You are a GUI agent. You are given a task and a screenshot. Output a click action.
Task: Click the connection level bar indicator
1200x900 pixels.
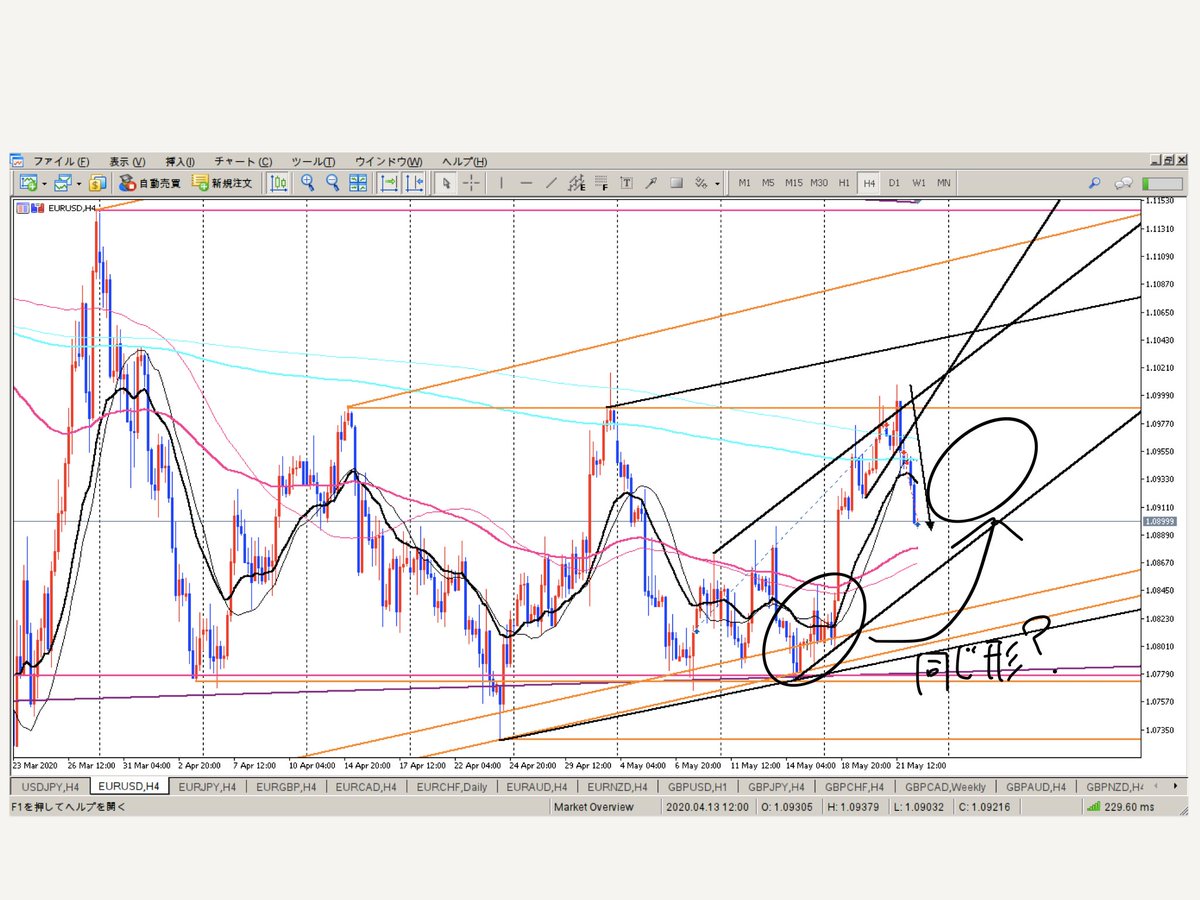coord(1161,183)
